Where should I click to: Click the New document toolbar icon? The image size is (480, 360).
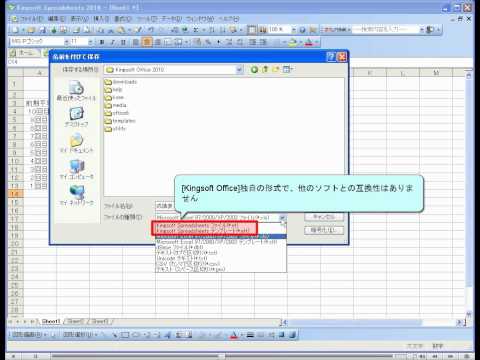pyautogui.click(x=14, y=30)
